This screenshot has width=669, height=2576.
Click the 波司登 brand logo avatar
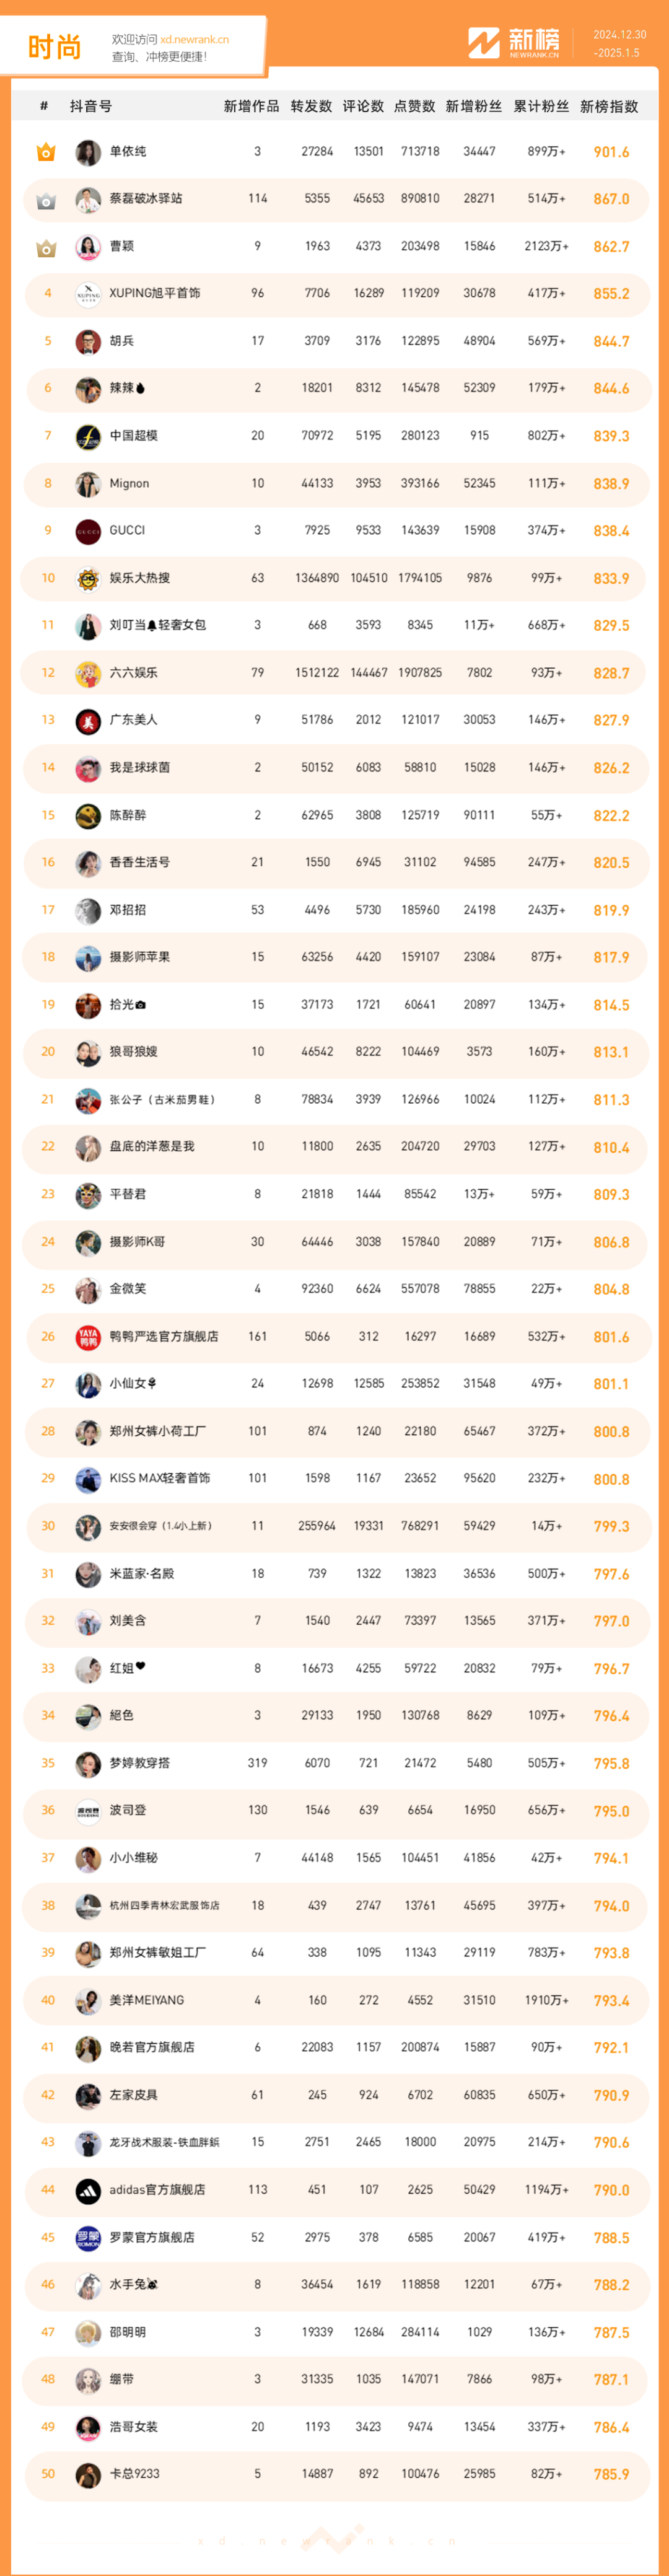click(88, 1811)
